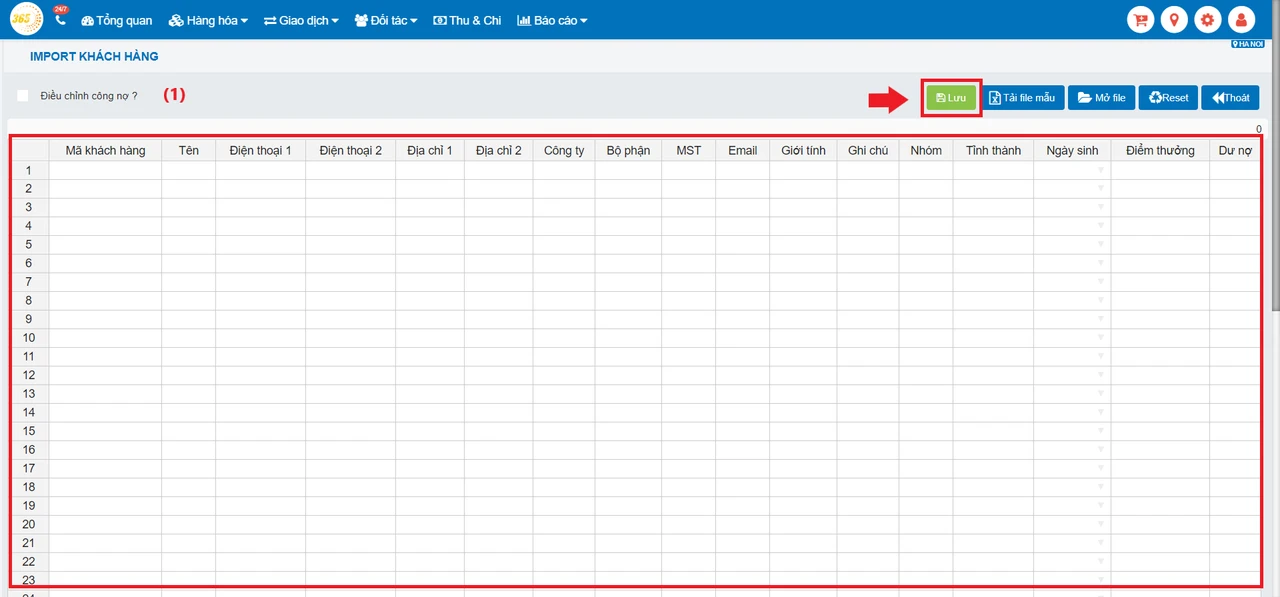Select Nhóm column header
1280x597 pixels.
click(x=926, y=151)
